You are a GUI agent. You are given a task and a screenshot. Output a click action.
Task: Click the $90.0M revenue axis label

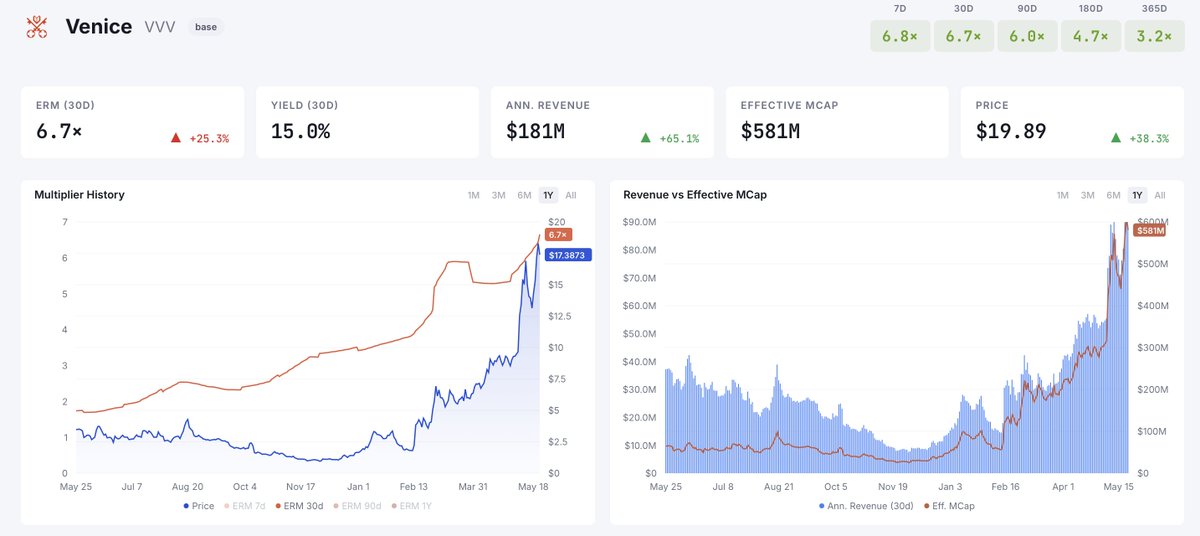pyautogui.click(x=639, y=222)
